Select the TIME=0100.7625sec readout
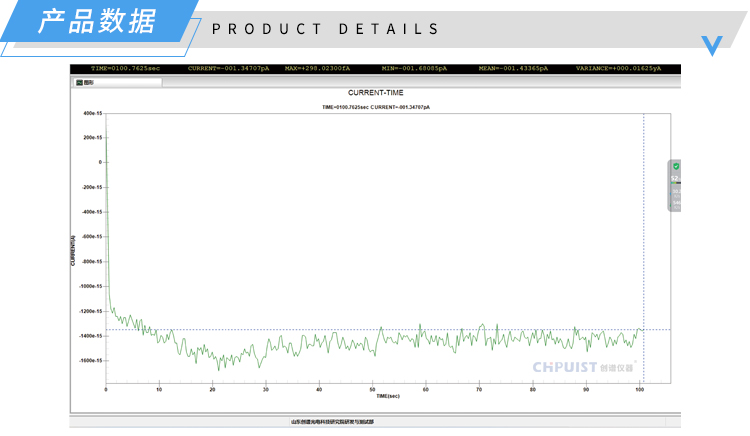Screen dimensions: 750x436 point(126,68)
